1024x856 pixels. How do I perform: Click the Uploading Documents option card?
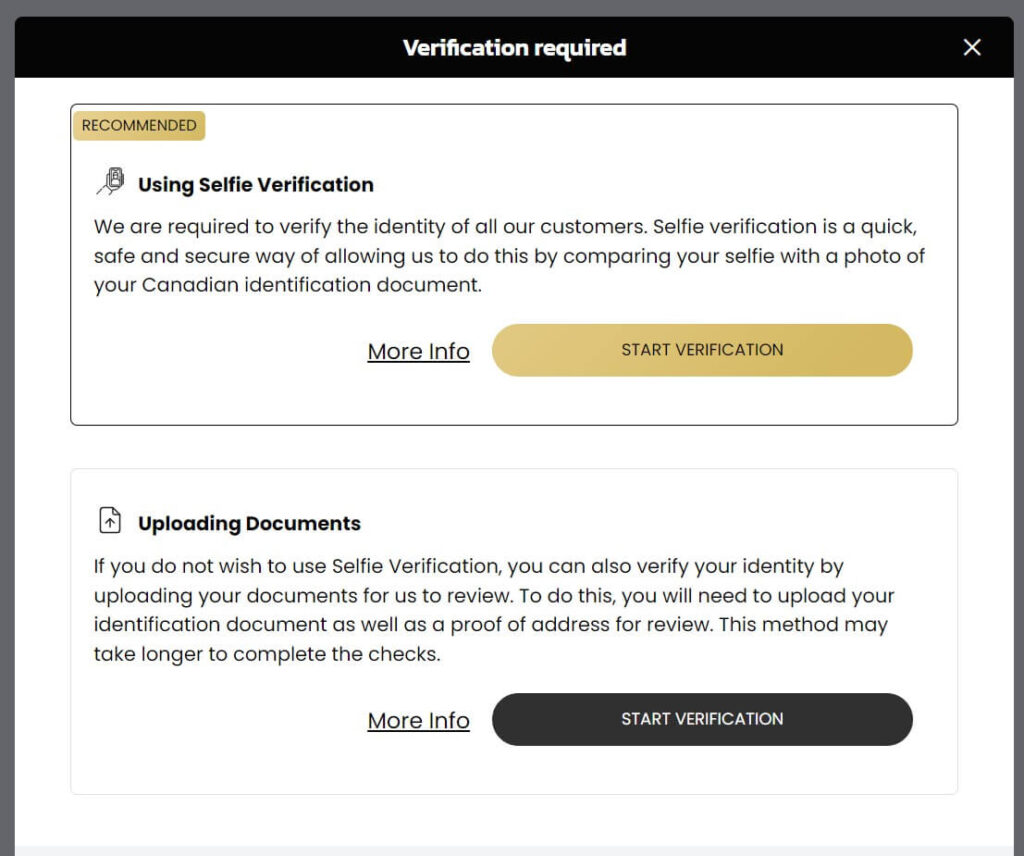tap(514, 631)
